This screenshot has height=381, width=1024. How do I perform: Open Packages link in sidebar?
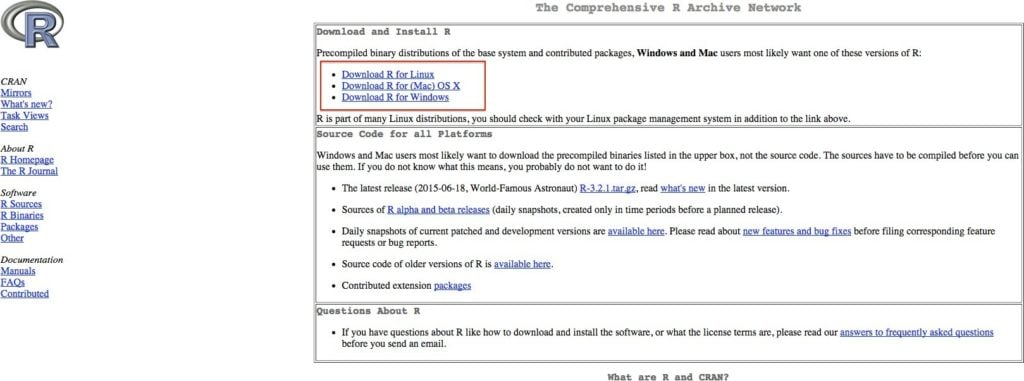click(19, 227)
